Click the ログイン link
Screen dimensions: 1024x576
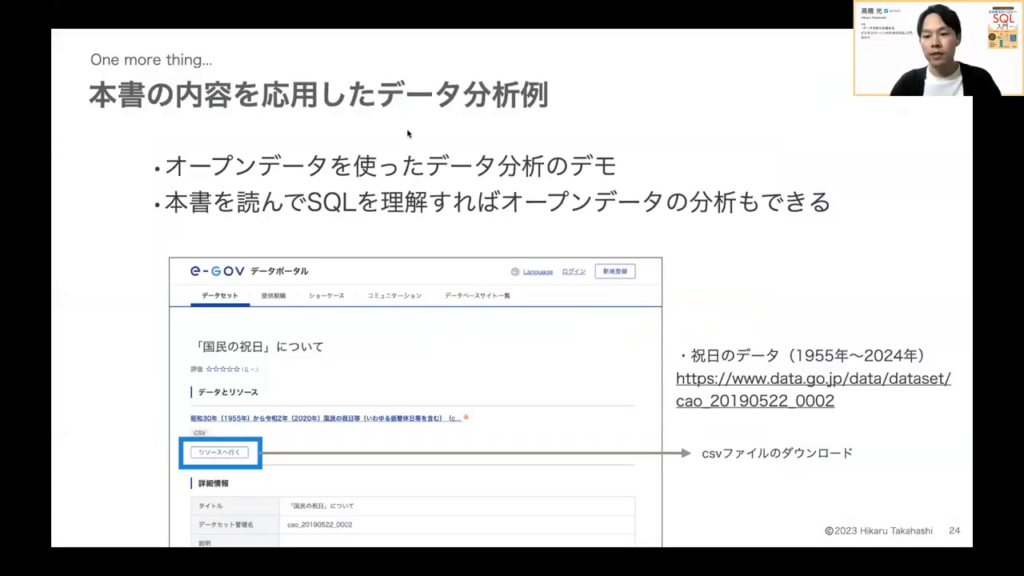coord(574,271)
